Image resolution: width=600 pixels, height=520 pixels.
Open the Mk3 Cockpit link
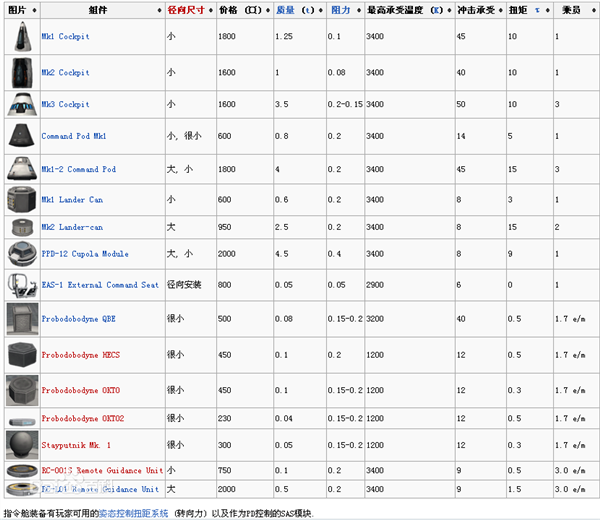(x=65, y=104)
